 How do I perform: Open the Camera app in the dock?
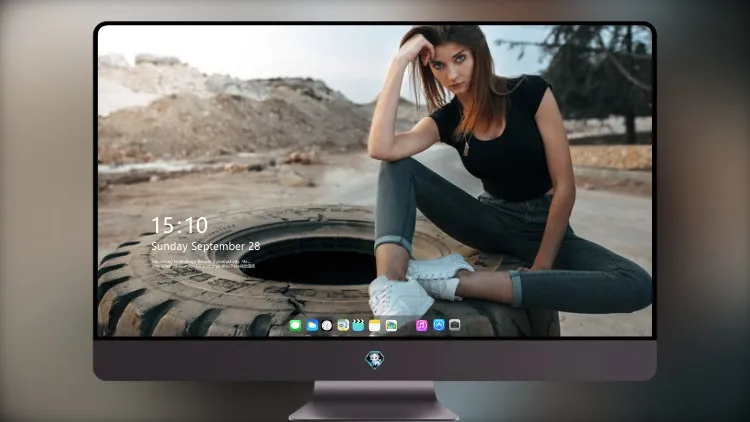(x=455, y=325)
